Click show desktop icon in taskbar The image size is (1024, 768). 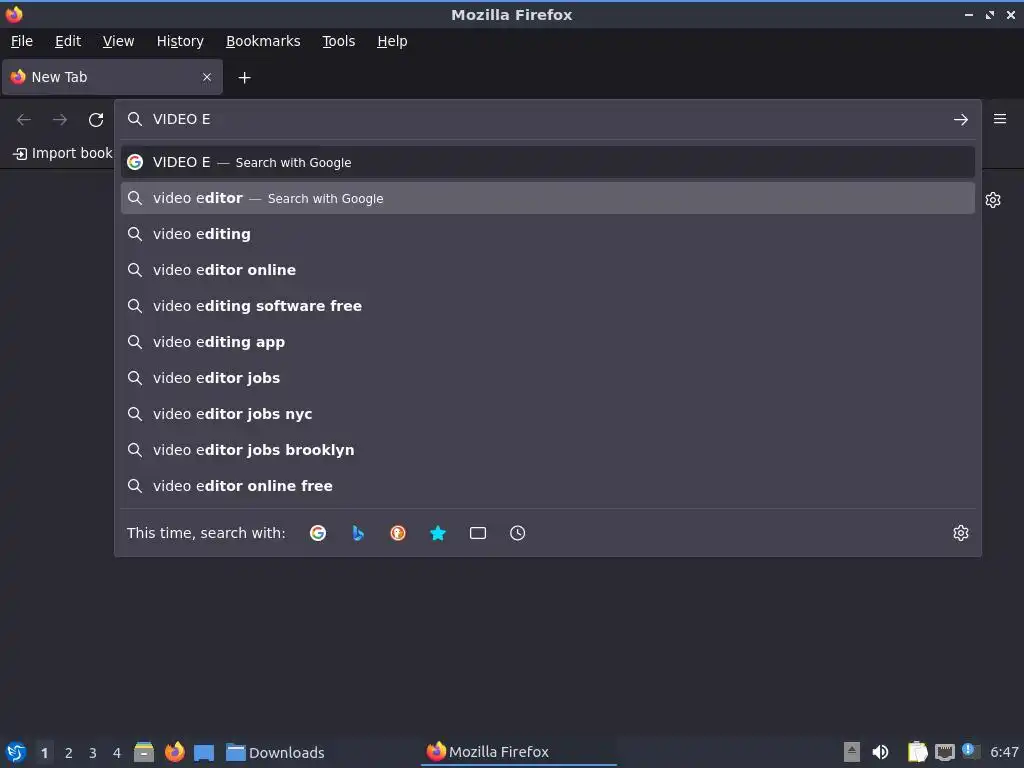coord(204,752)
